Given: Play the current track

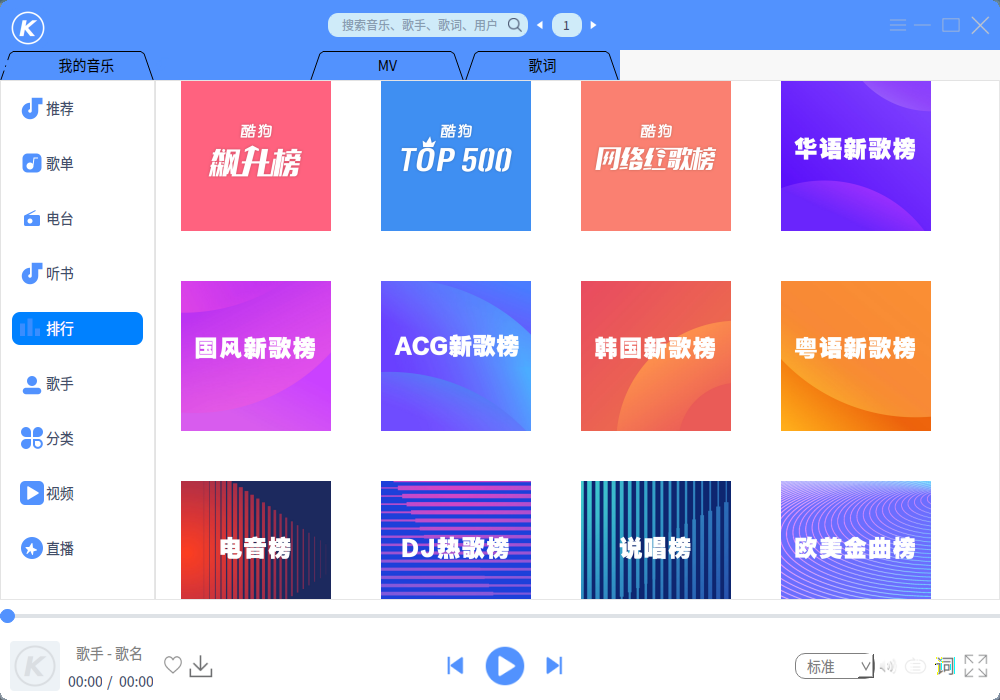Looking at the screenshot, I should (504, 666).
